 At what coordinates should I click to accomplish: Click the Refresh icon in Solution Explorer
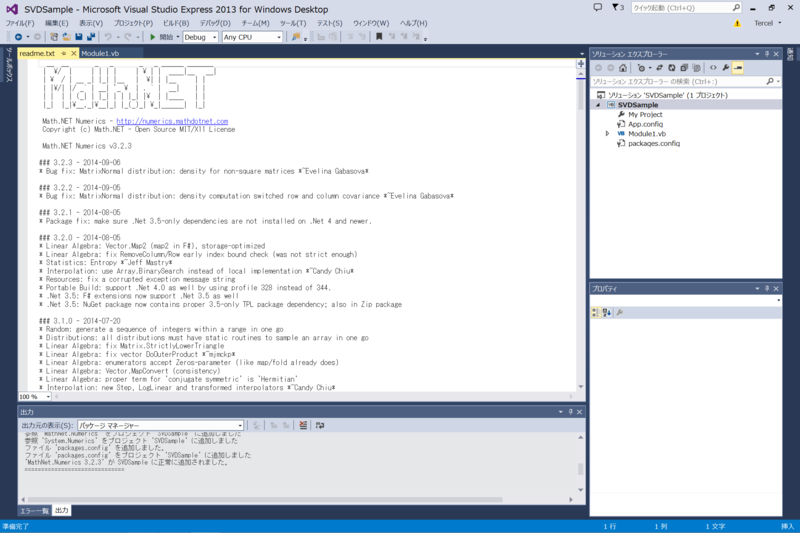[x=671, y=68]
